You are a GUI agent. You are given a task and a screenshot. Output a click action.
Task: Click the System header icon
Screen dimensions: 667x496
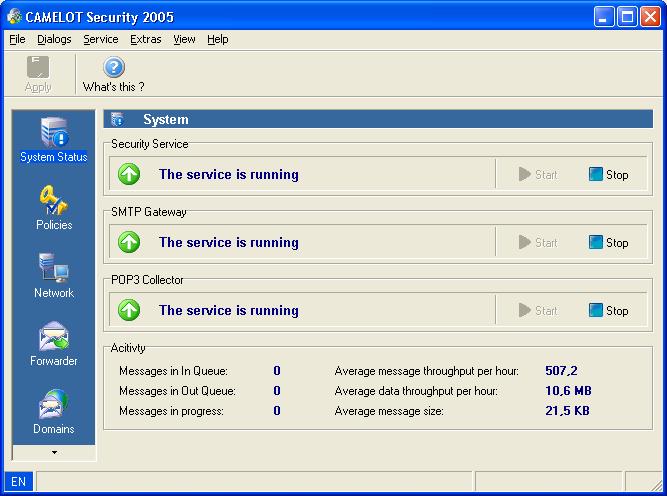(118, 120)
